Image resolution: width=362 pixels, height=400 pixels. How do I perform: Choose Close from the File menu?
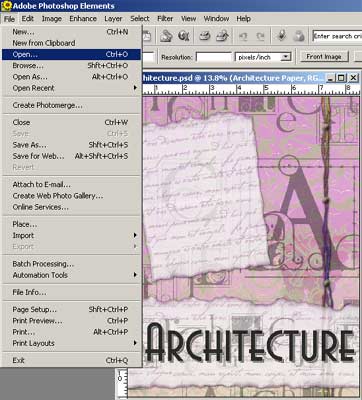point(71,122)
